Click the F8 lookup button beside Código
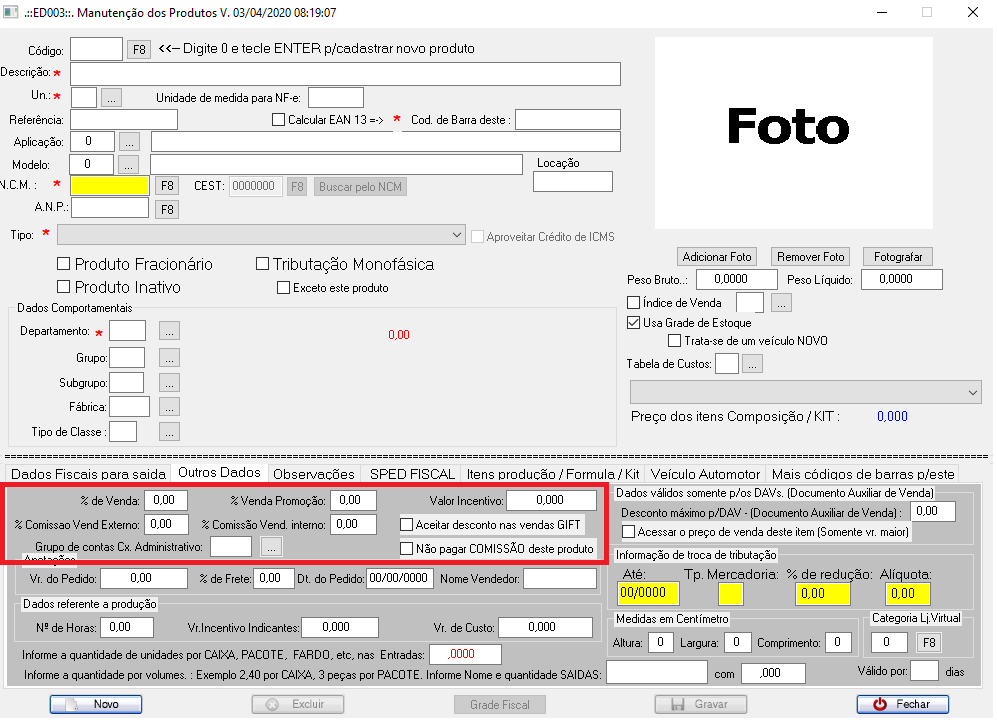The height and width of the screenshot is (722, 997). pos(138,49)
